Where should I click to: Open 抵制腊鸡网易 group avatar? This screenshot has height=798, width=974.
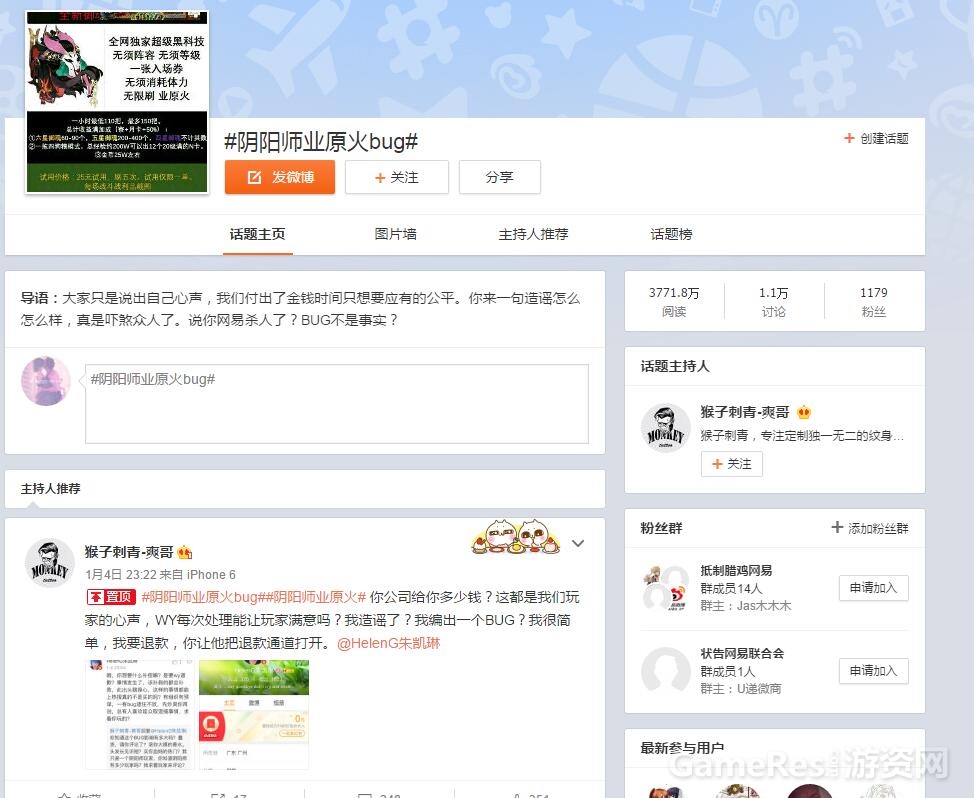click(x=666, y=588)
